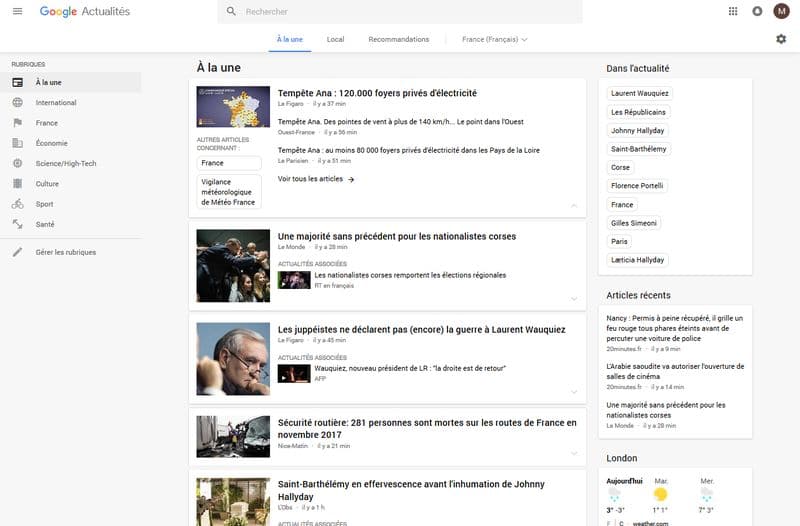Click the Corse trending chip
Viewport: 800px width, 526px height.
click(x=620, y=167)
